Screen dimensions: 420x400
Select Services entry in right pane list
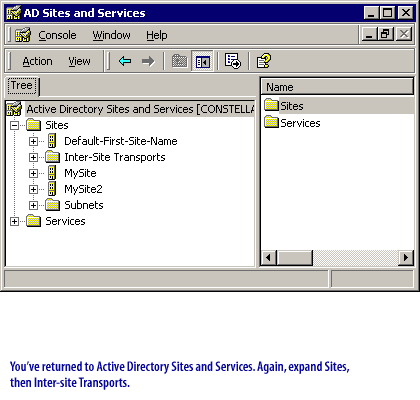(300, 123)
